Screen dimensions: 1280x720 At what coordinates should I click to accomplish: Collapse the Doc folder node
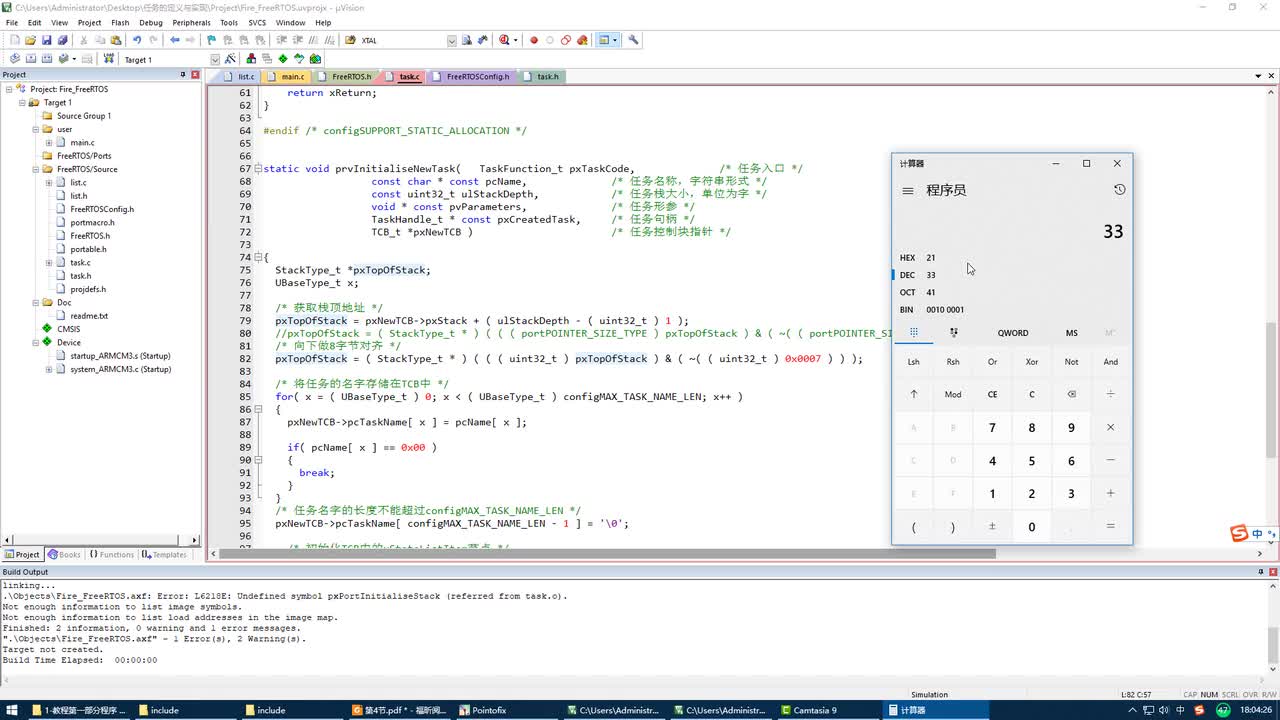click(35, 302)
